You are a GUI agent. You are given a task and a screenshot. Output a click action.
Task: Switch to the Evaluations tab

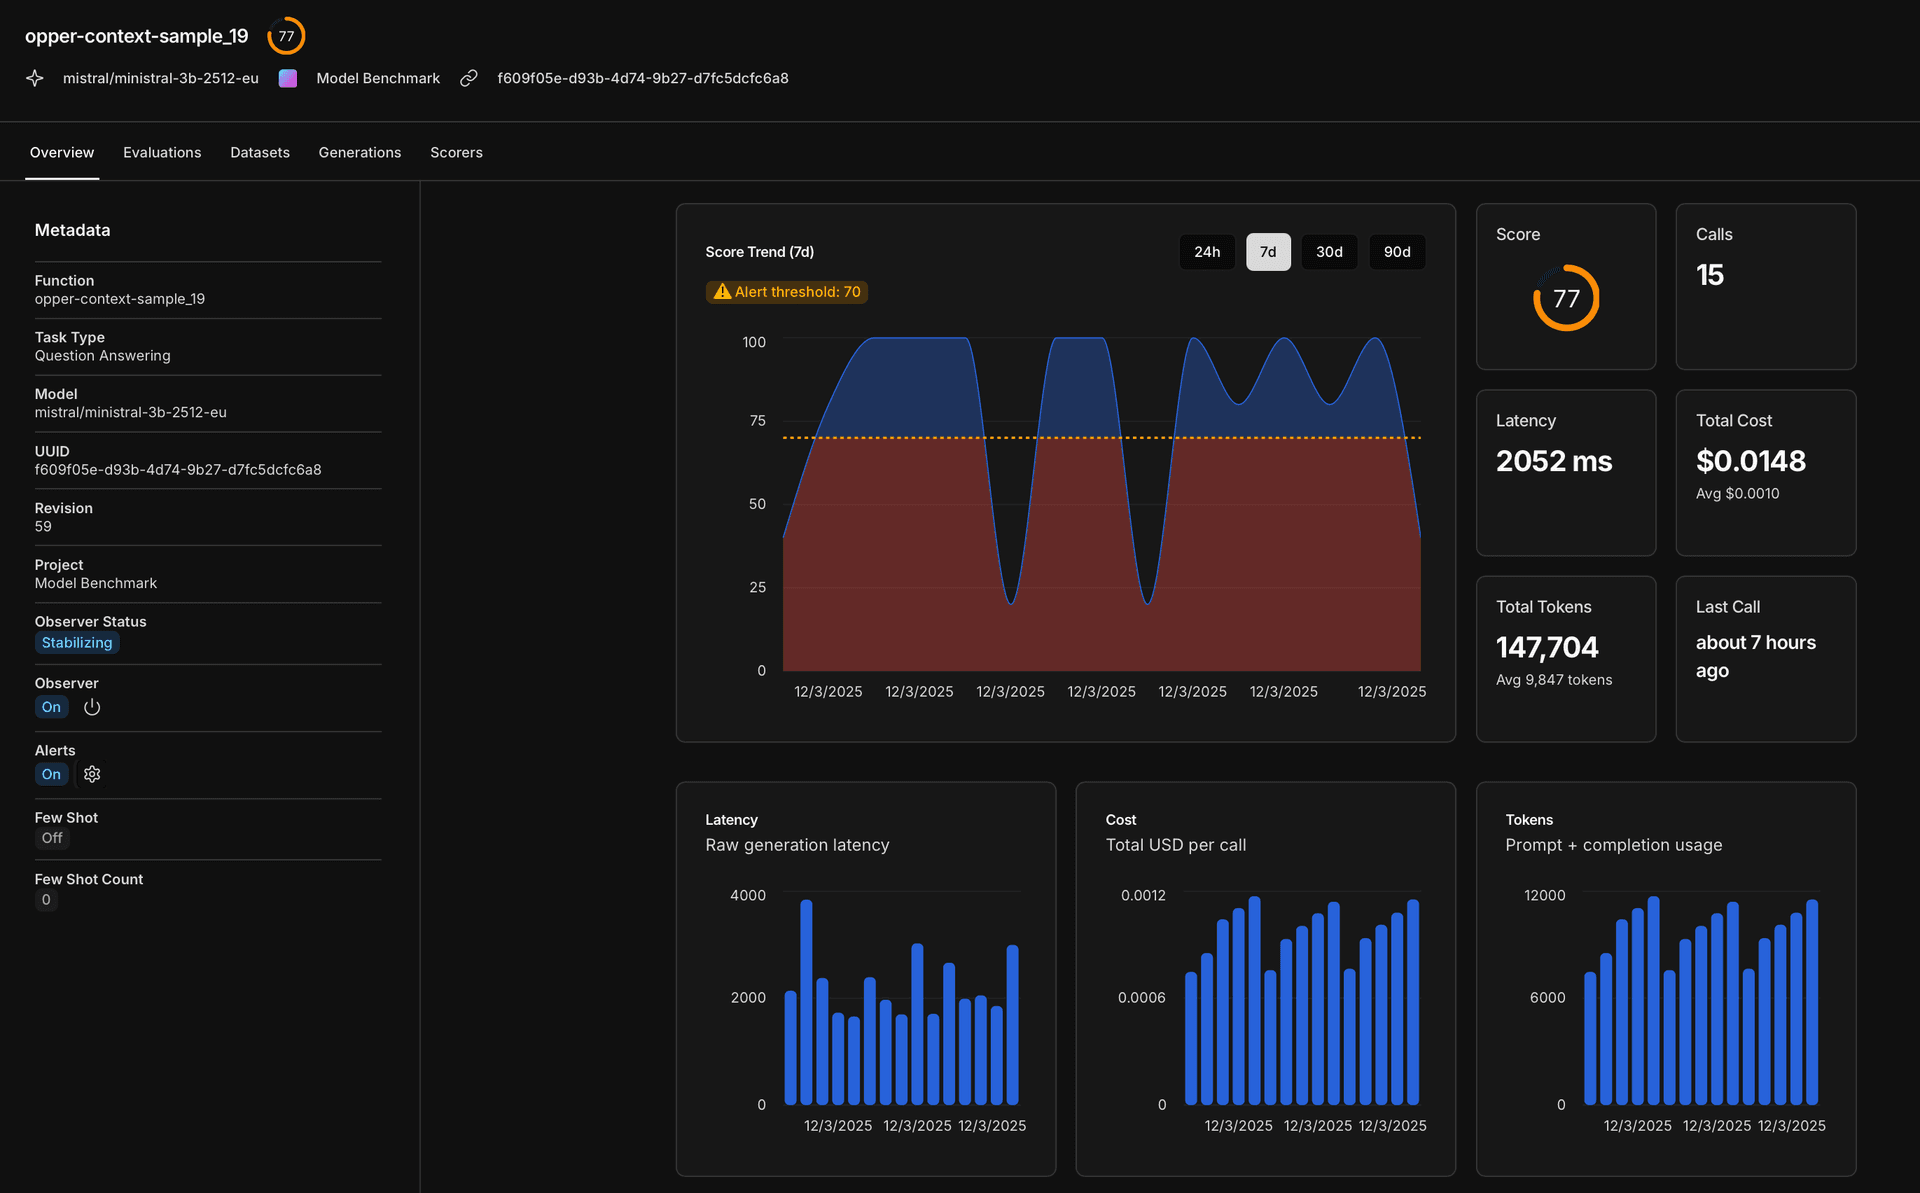162,152
